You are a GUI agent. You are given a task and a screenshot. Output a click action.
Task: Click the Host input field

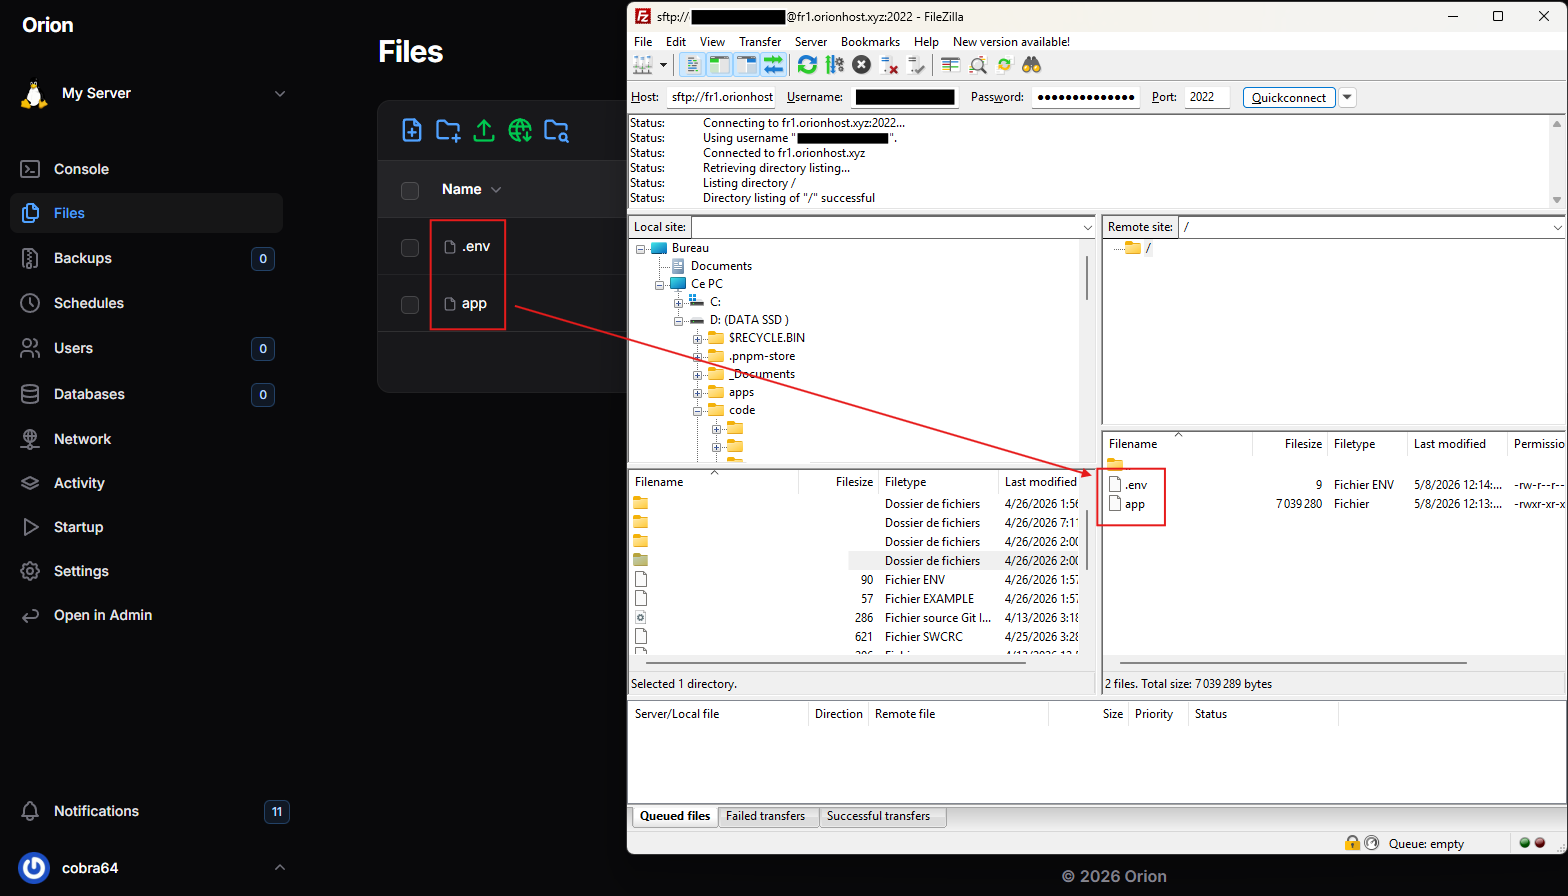(x=722, y=97)
